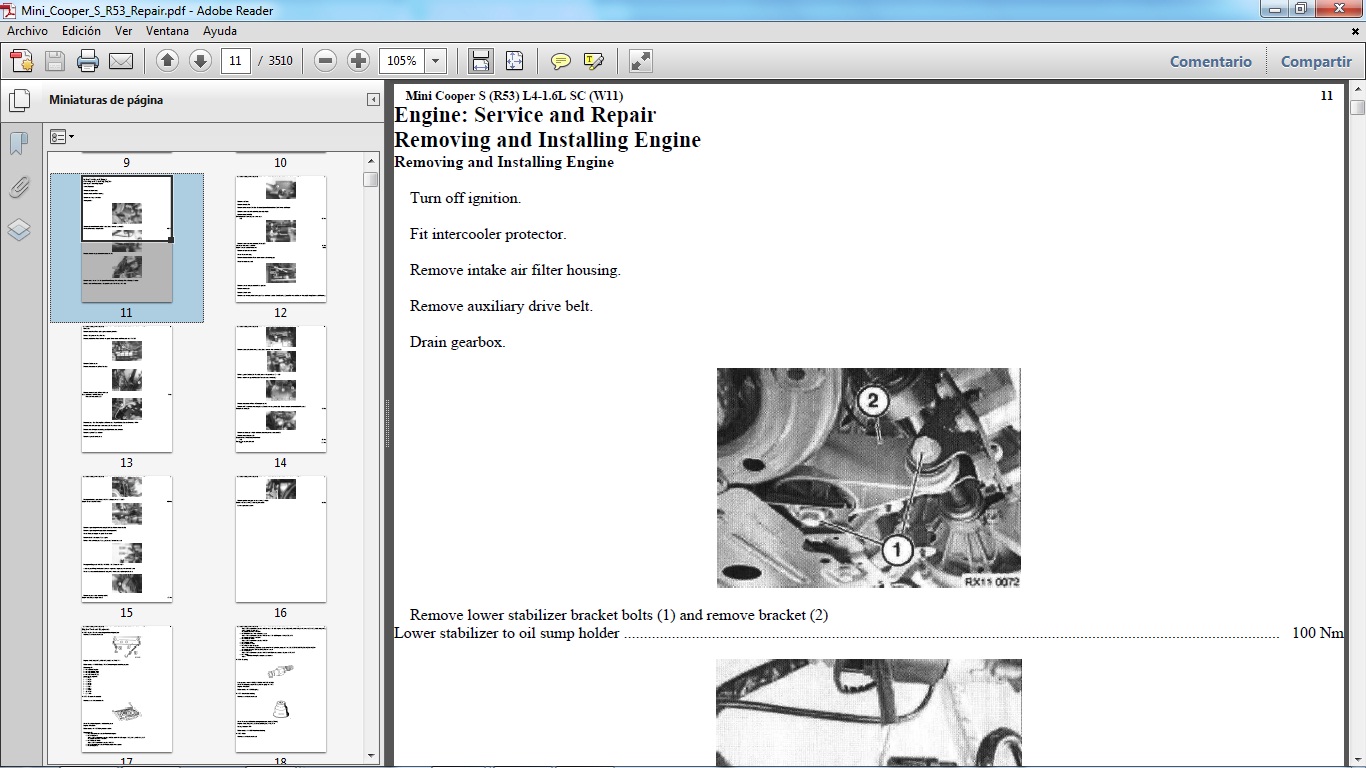Collapse the Miniaturas de página panel
Image resolution: width=1366 pixels, height=768 pixels.
point(373,100)
